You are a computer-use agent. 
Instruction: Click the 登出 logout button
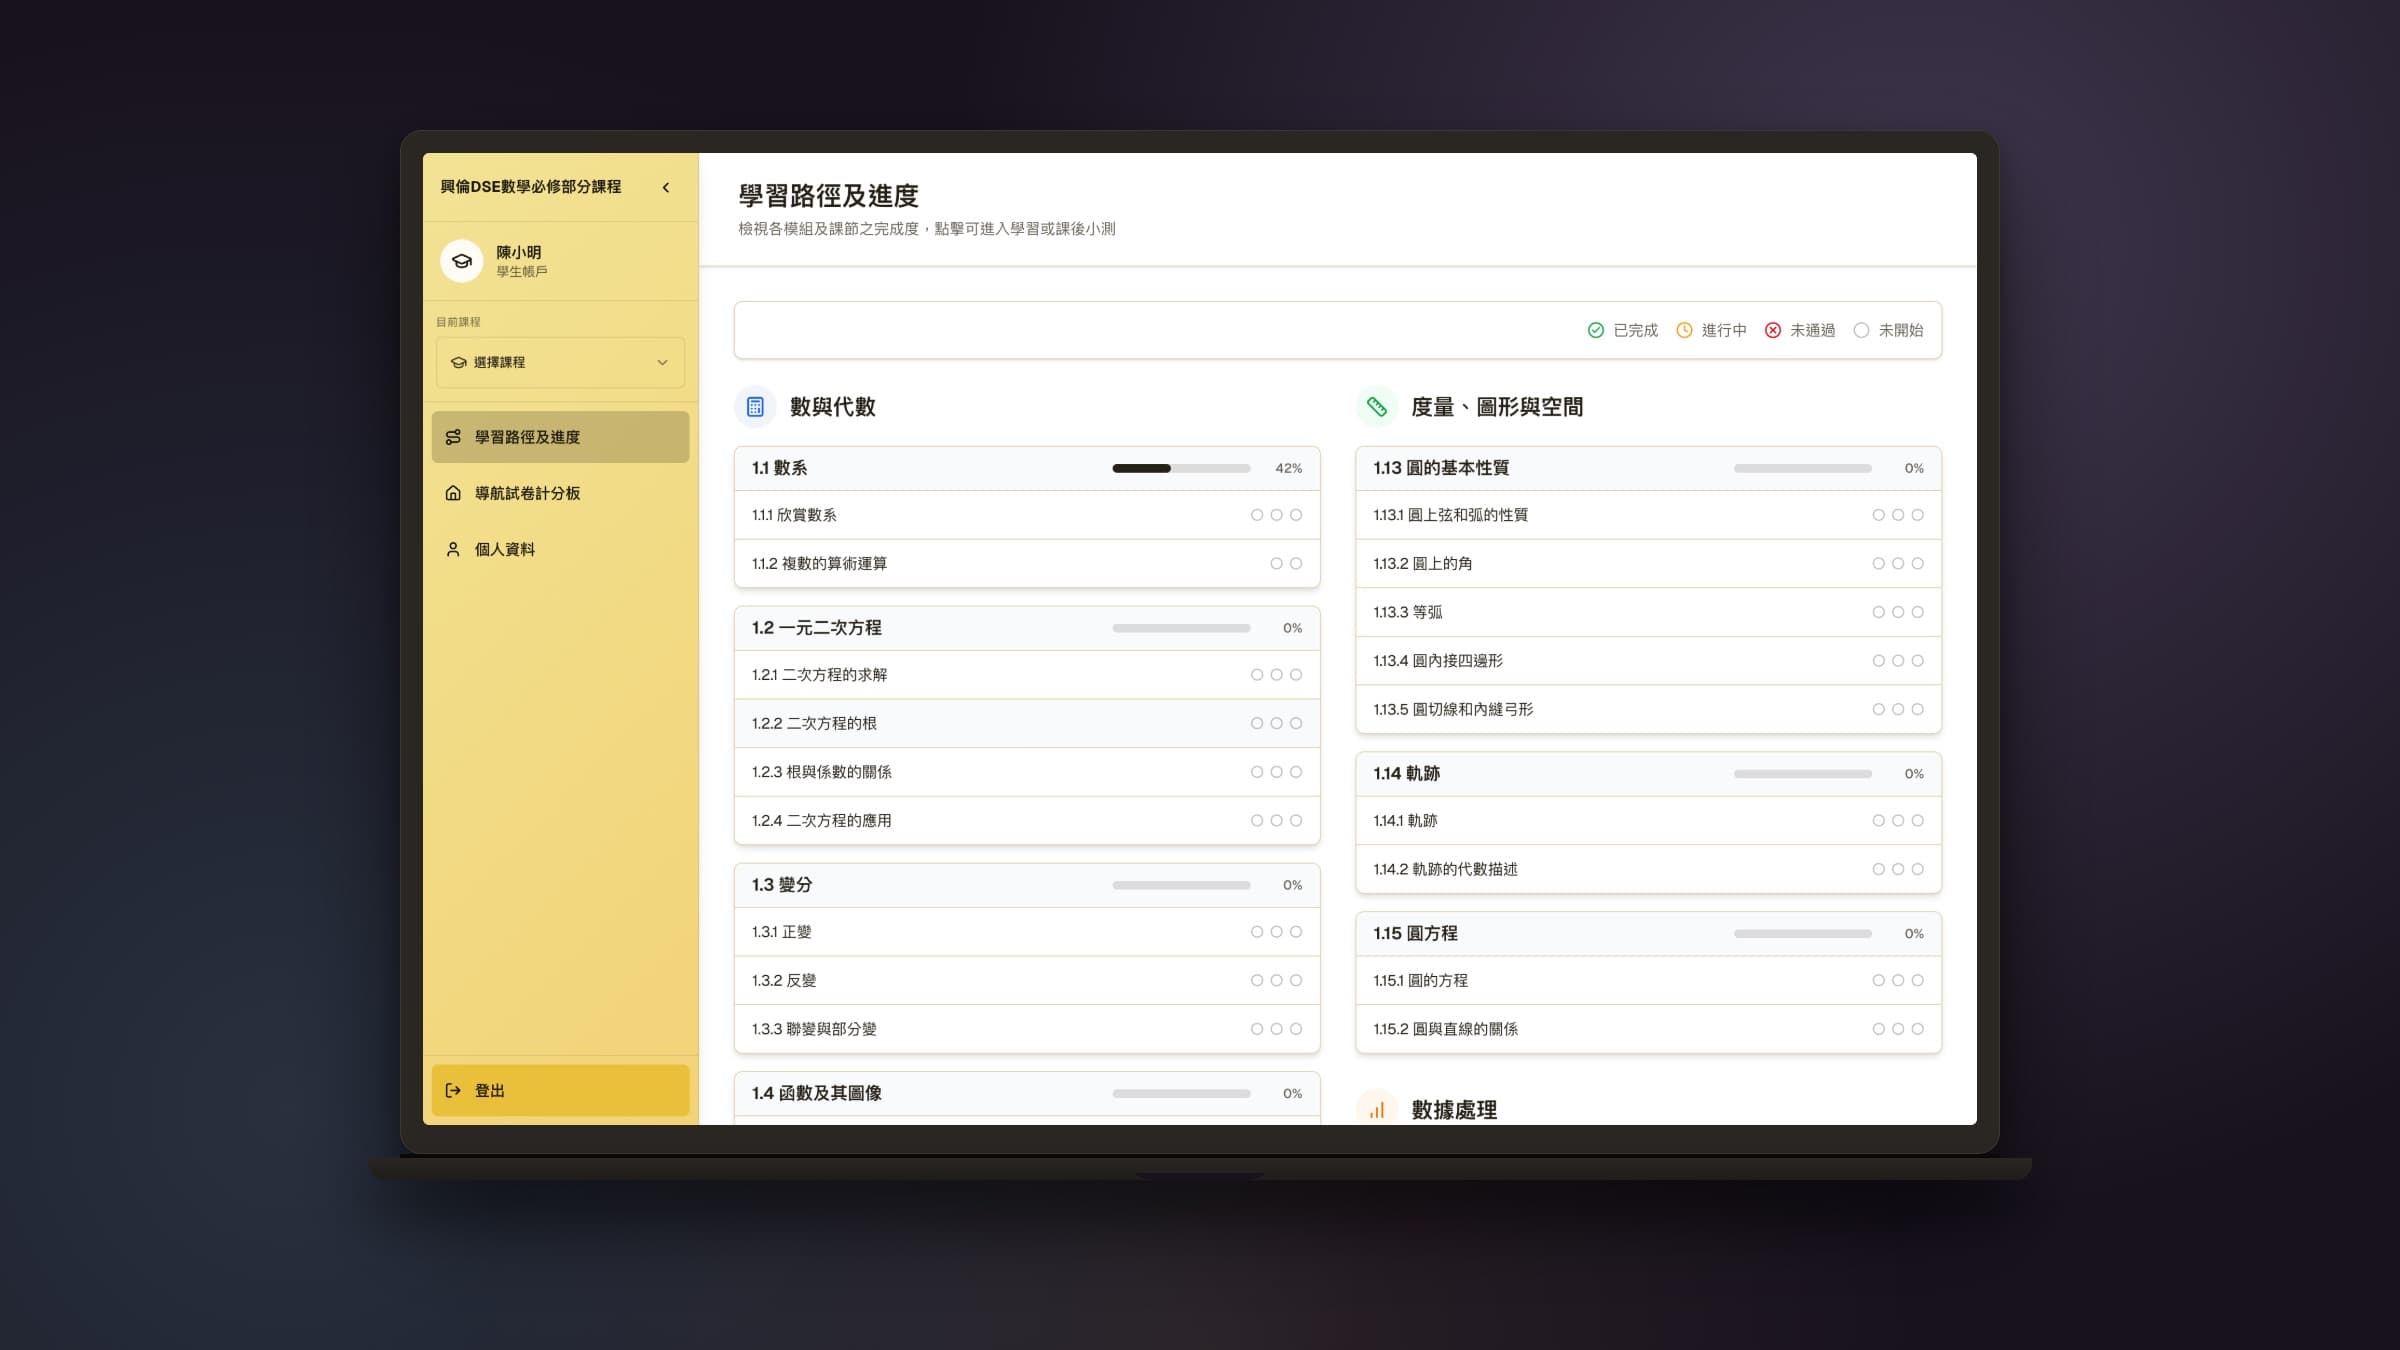[x=560, y=1090]
